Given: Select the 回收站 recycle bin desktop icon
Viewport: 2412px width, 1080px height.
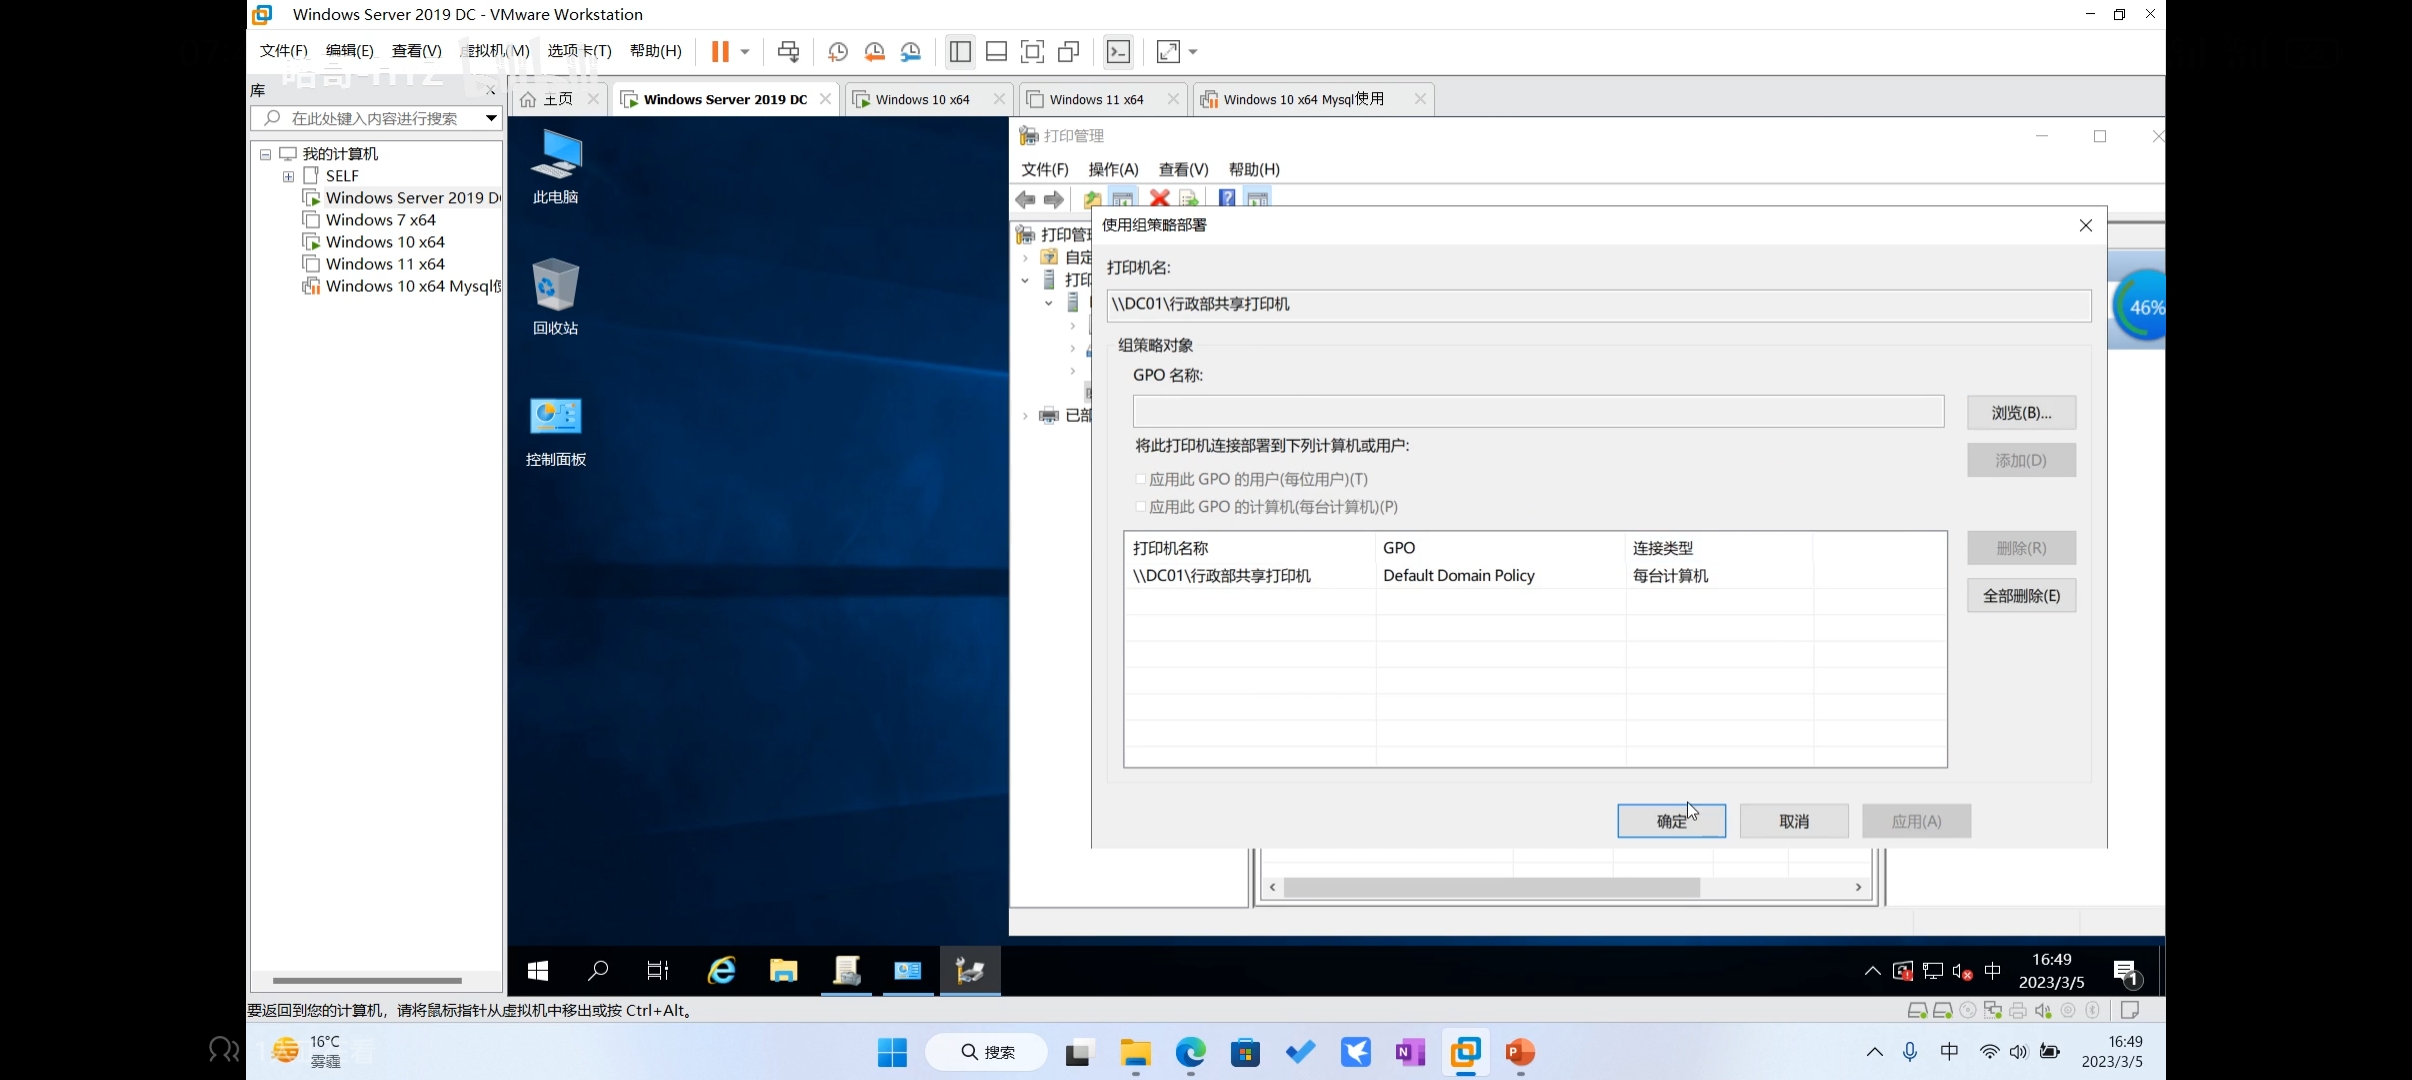Looking at the screenshot, I should click(x=556, y=297).
